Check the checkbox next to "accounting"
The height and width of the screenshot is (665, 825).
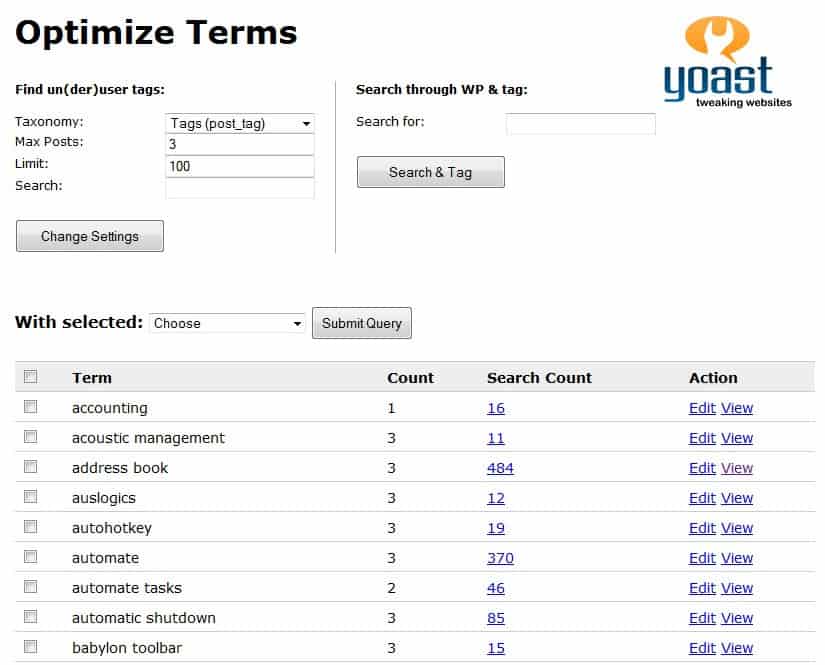coord(30,407)
